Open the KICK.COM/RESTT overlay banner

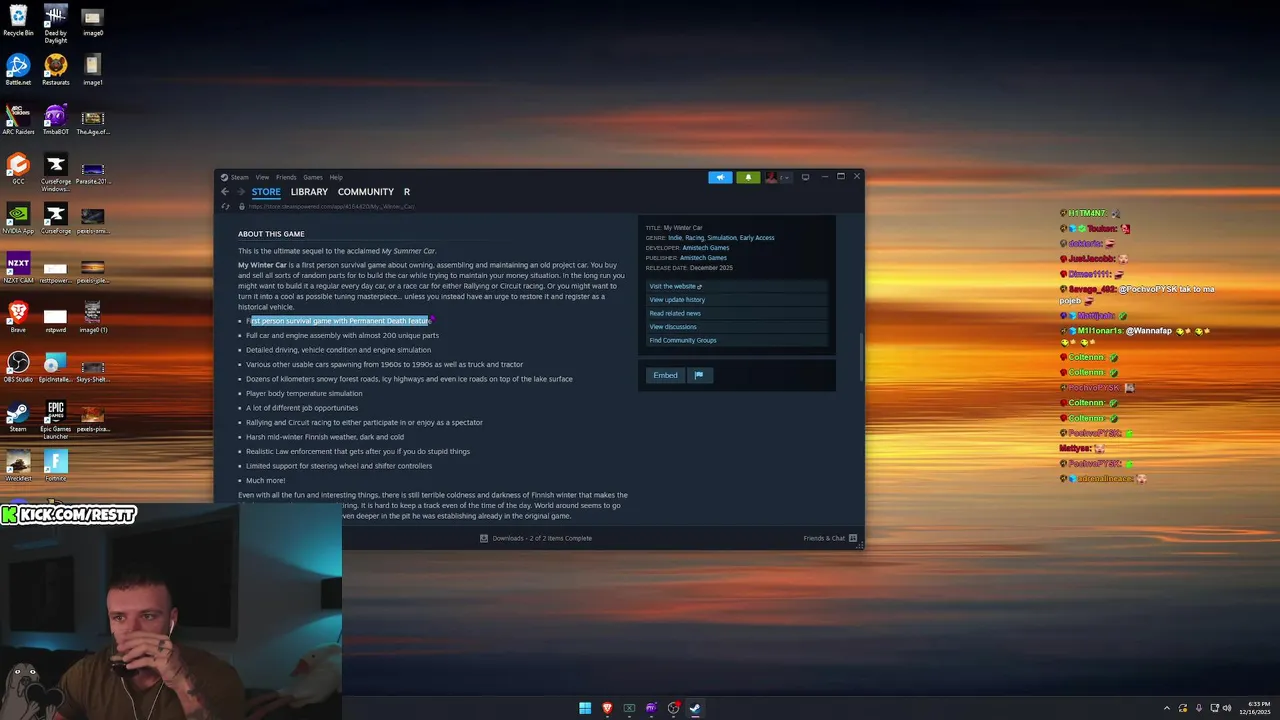tap(69, 514)
